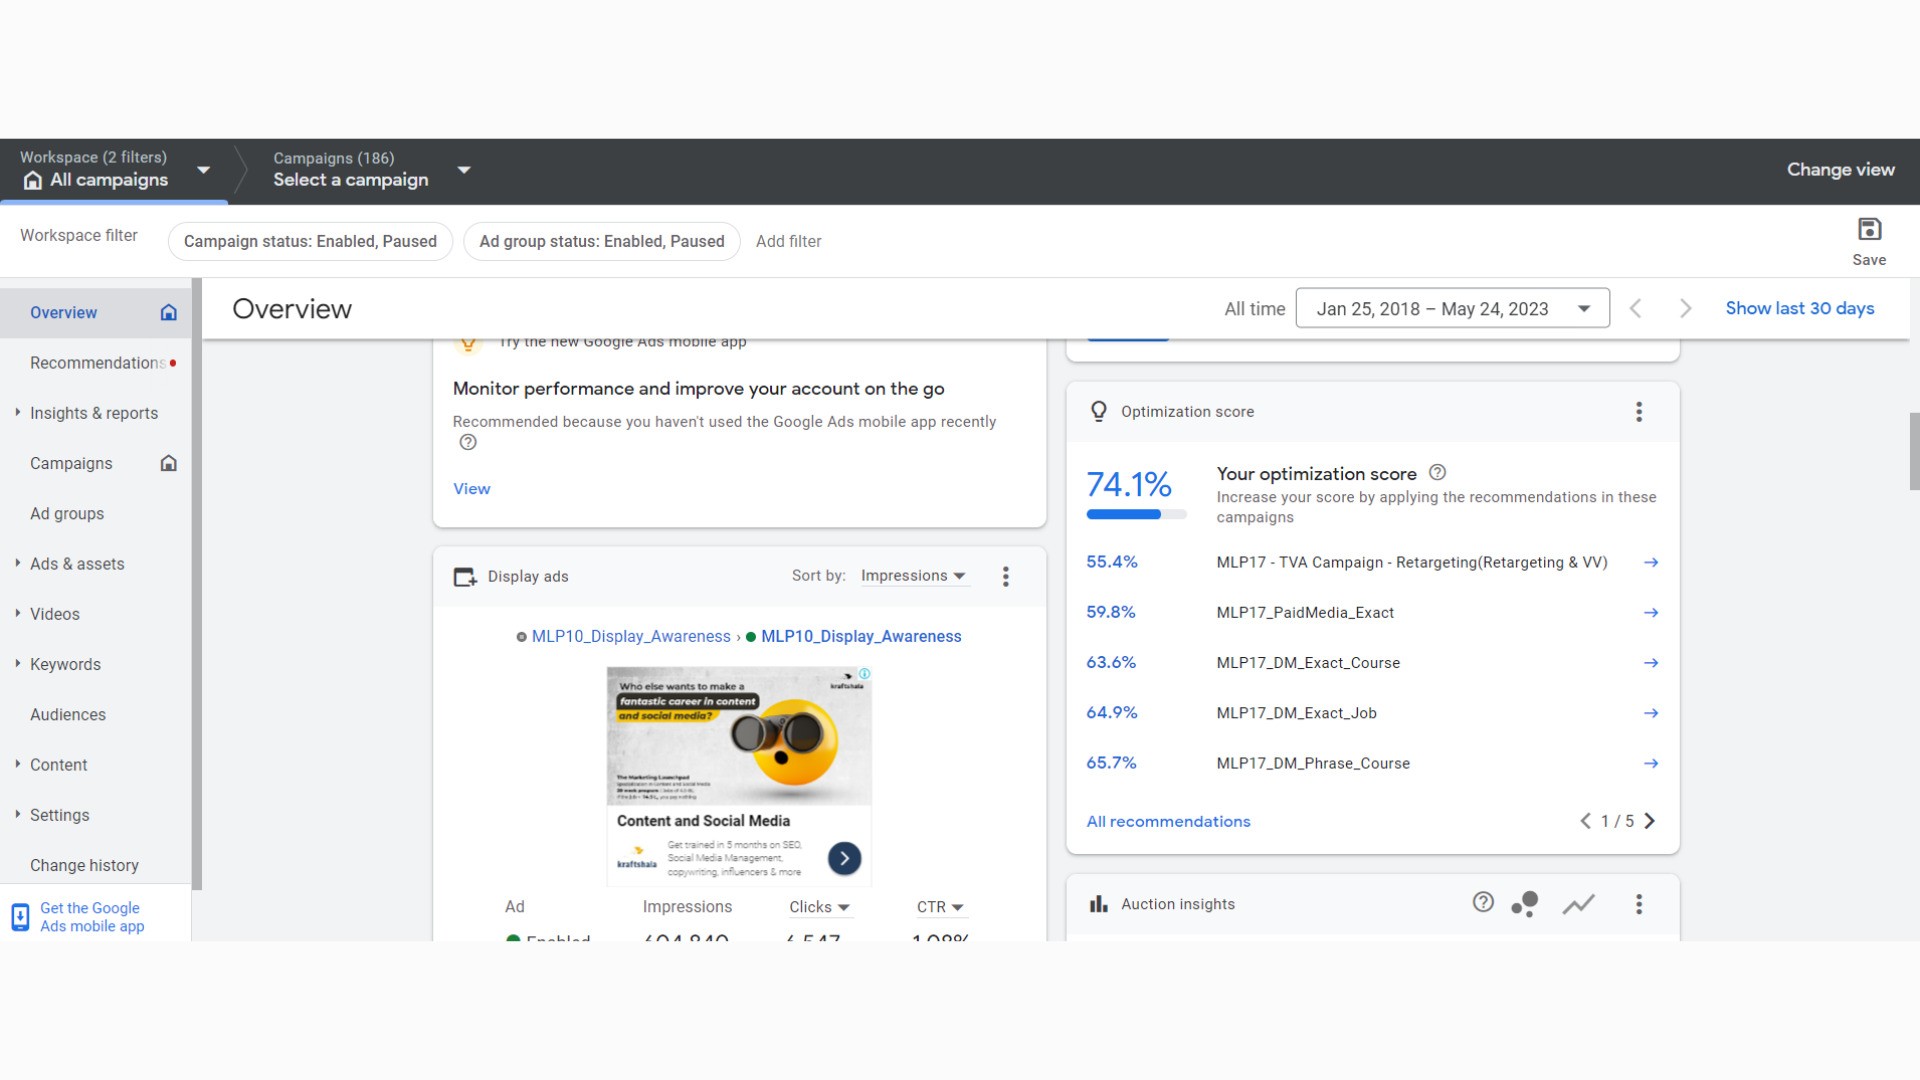The width and height of the screenshot is (1920, 1080).
Task: Open arrow for MLP17_DM_Phrase_Course row
Action: coord(1651,763)
